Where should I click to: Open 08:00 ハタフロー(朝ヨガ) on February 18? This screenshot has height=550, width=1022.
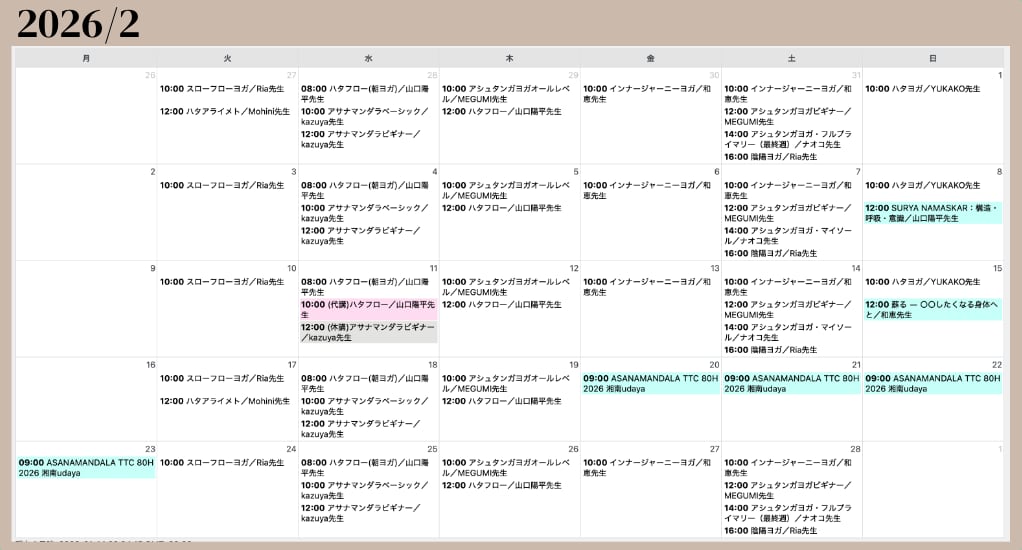[366, 383]
